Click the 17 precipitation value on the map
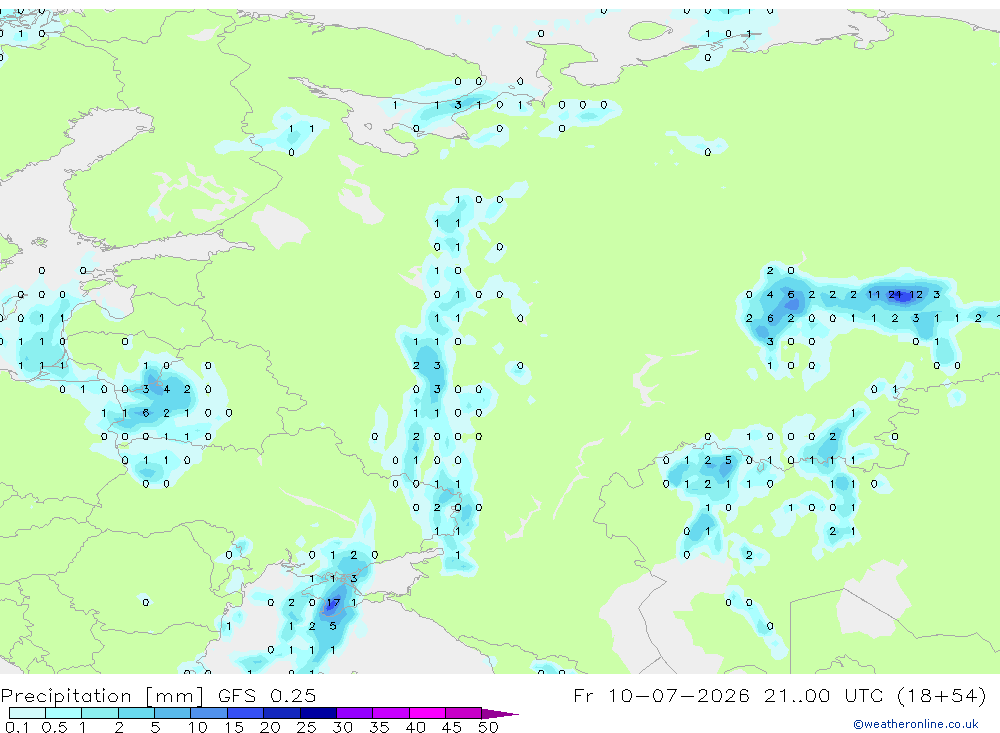 [334, 602]
